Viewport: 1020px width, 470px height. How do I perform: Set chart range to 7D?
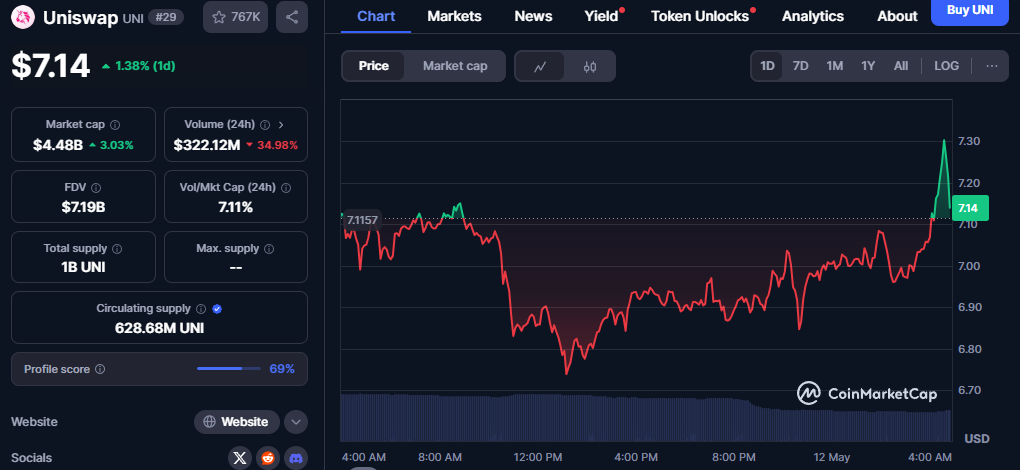coord(800,66)
